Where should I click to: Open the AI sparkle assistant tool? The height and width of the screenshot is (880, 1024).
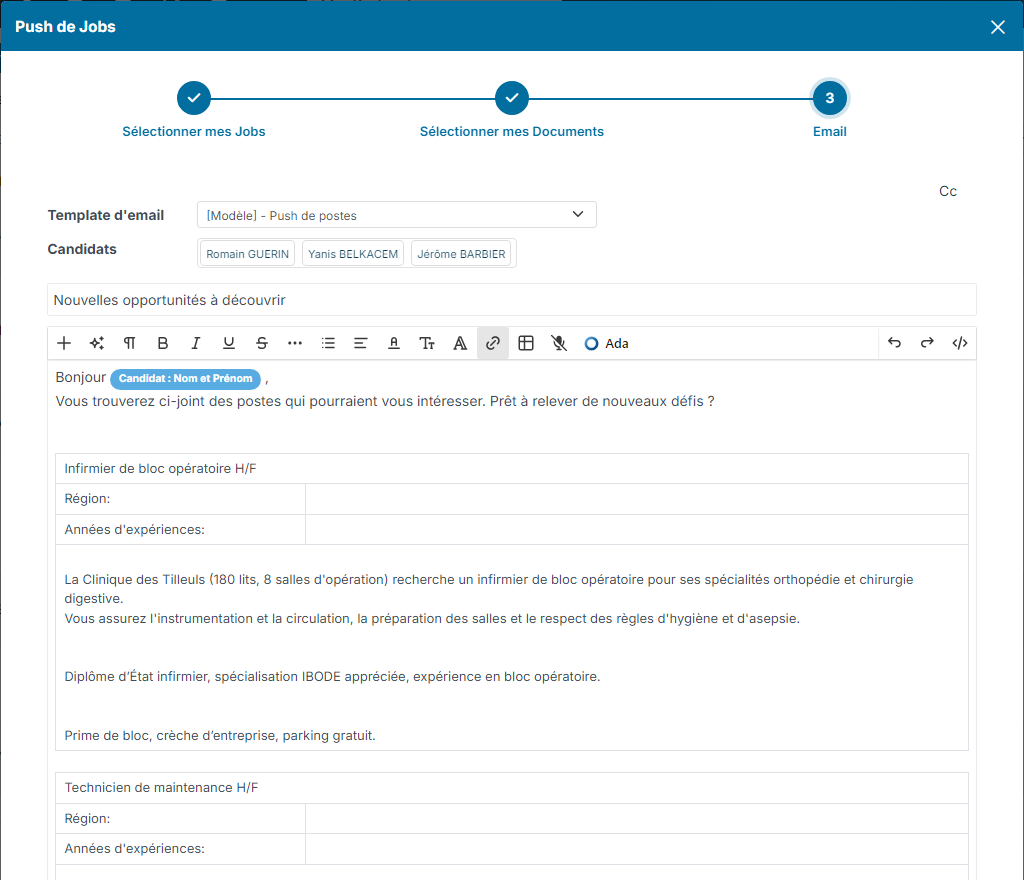click(x=97, y=343)
